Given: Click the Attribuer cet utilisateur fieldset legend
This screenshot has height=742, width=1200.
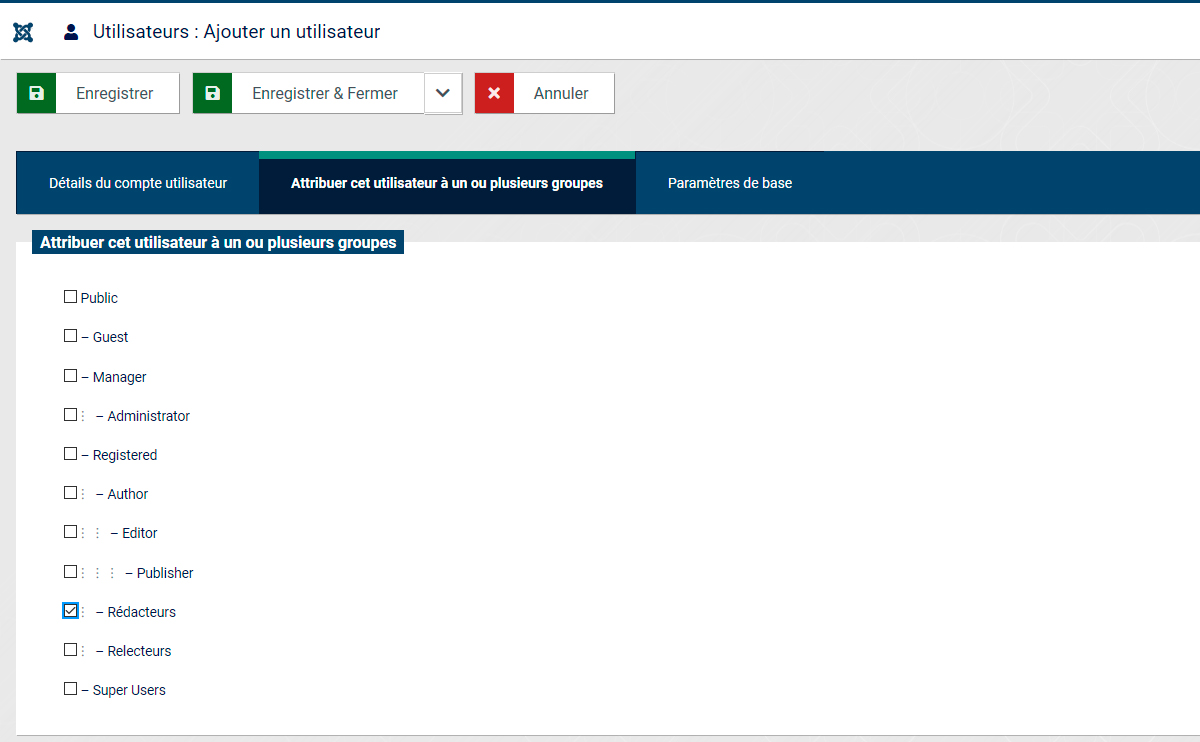Looking at the screenshot, I should click(x=218, y=243).
